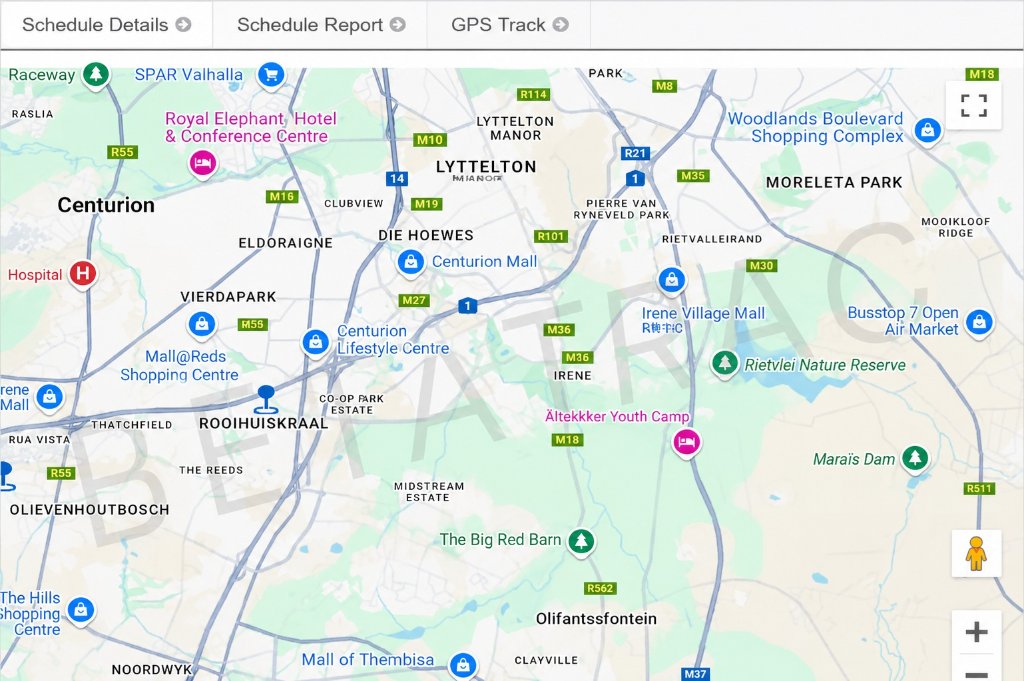1024x681 pixels.
Task: Click the SPAR Valhalla shopping cart marker
Action: pos(271,74)
